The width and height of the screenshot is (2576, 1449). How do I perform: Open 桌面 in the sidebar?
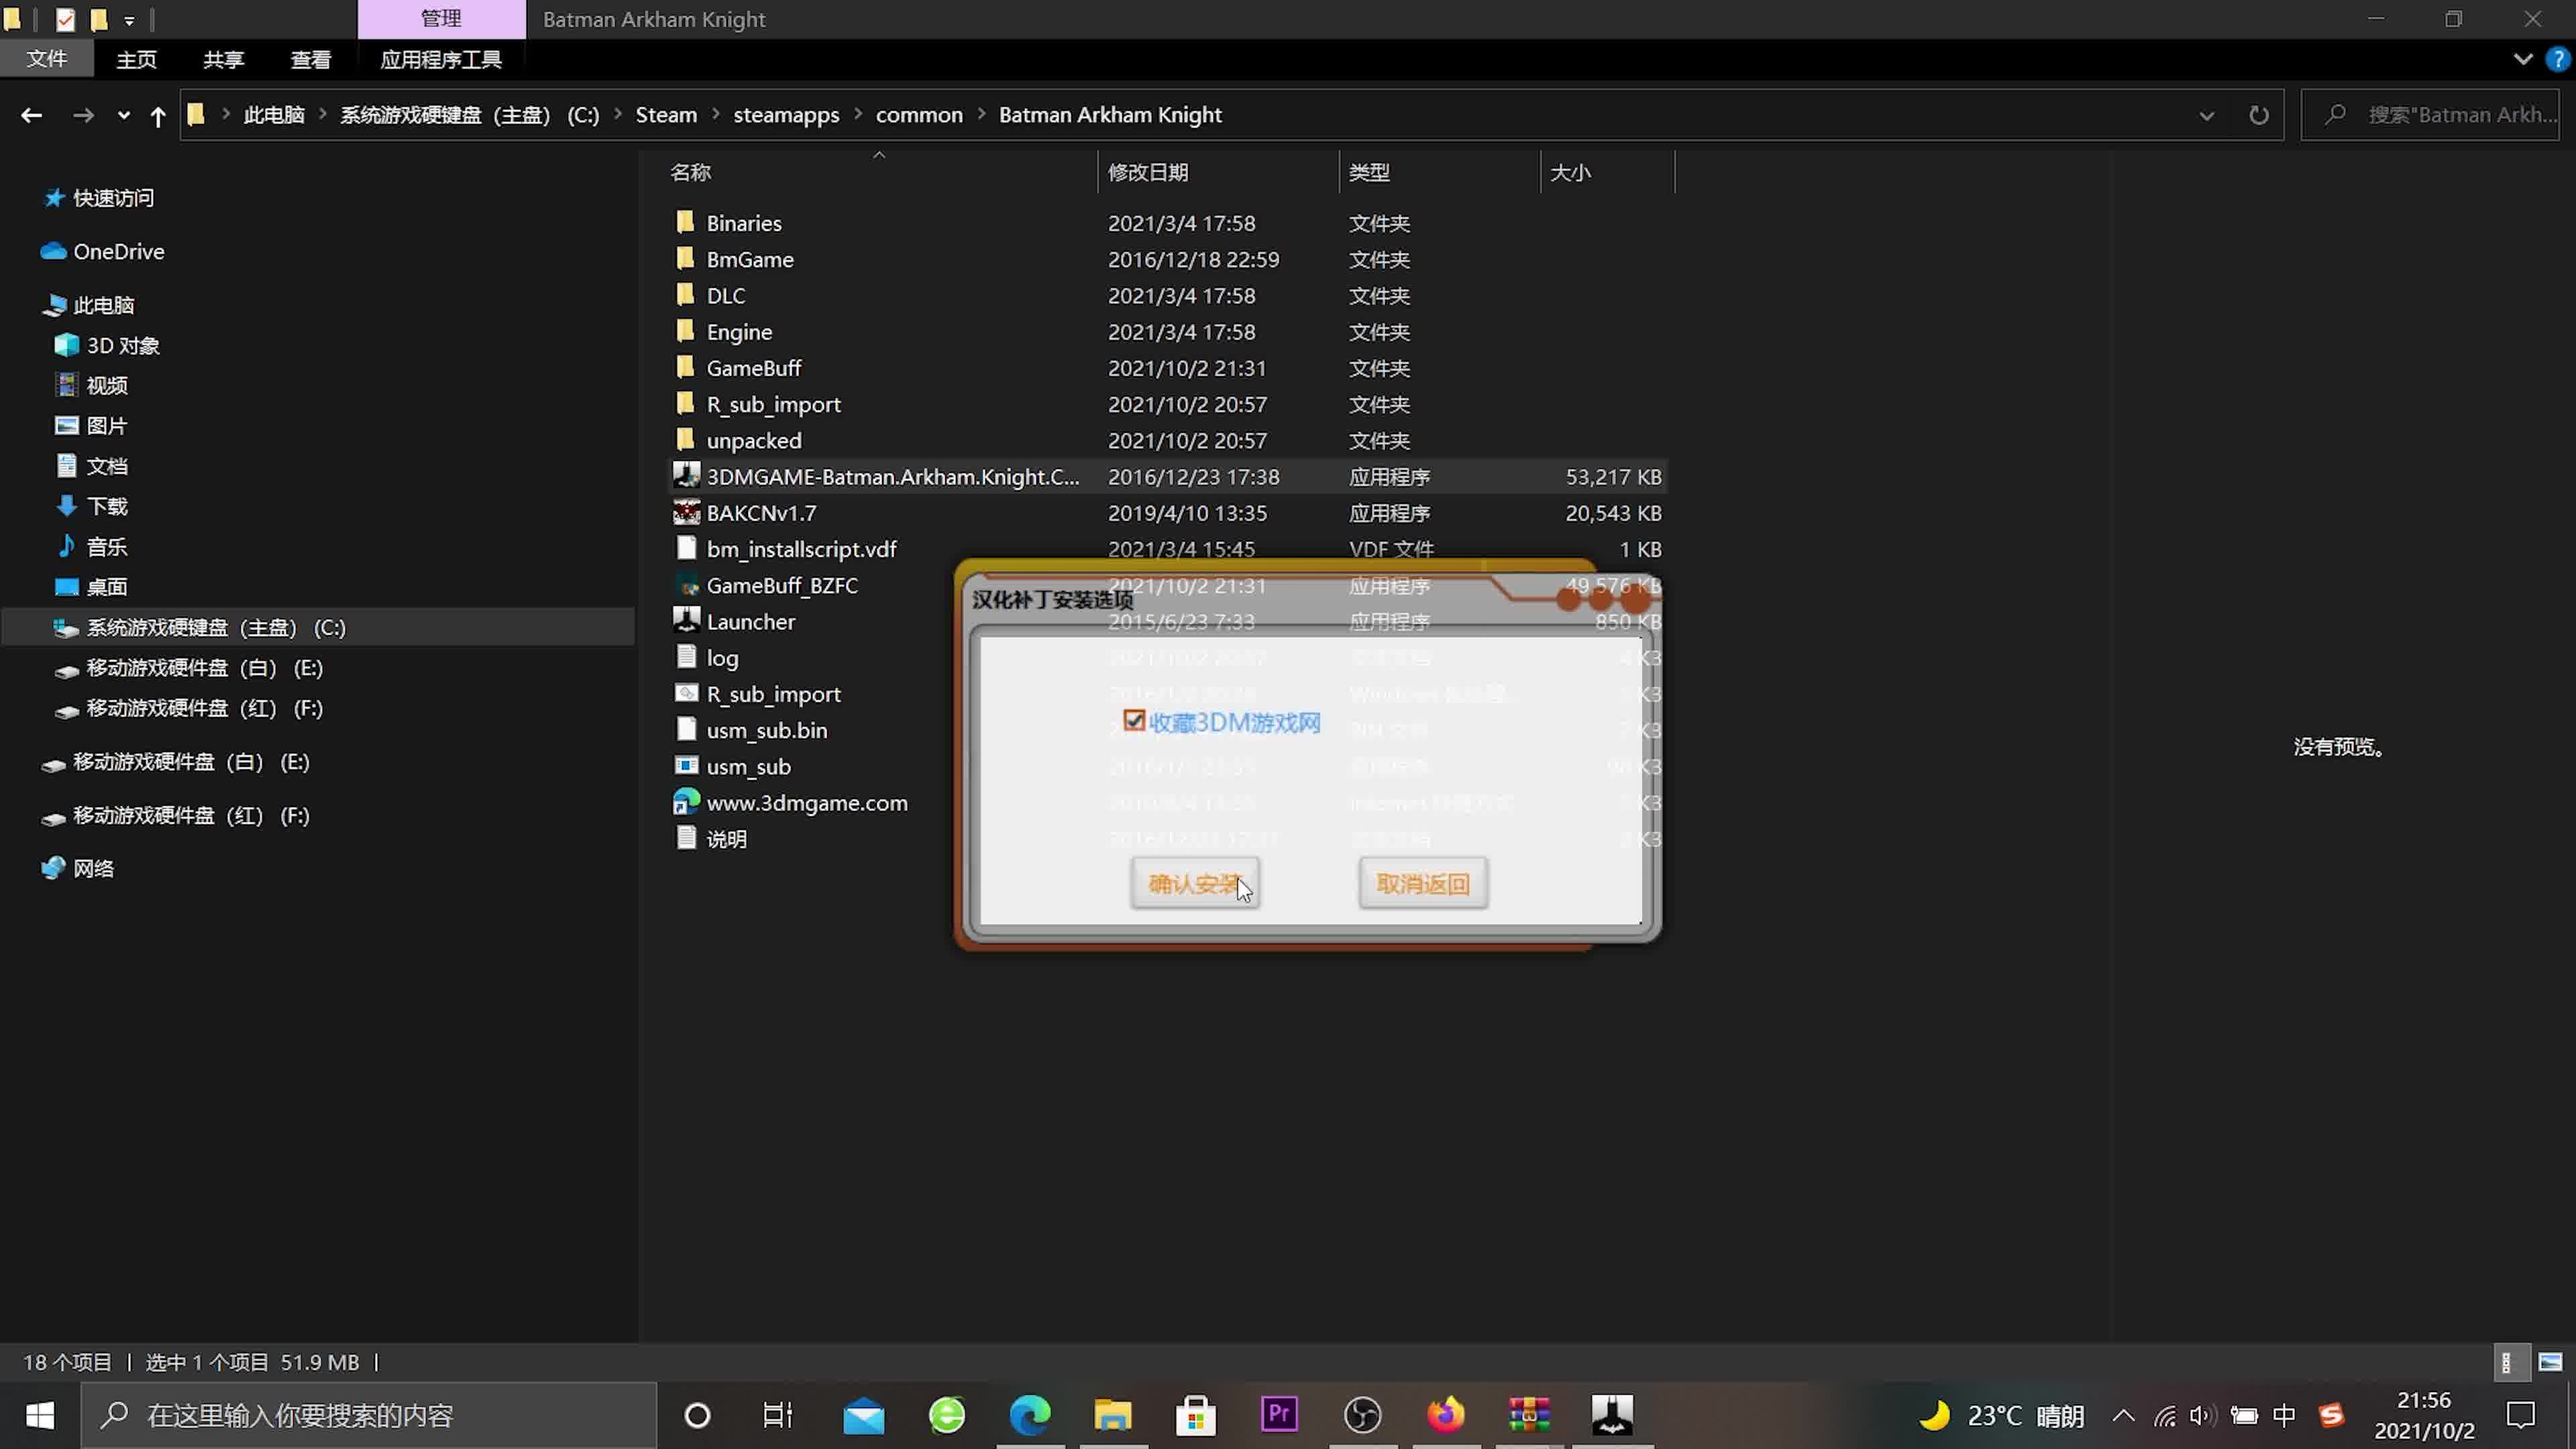point(106,586)
